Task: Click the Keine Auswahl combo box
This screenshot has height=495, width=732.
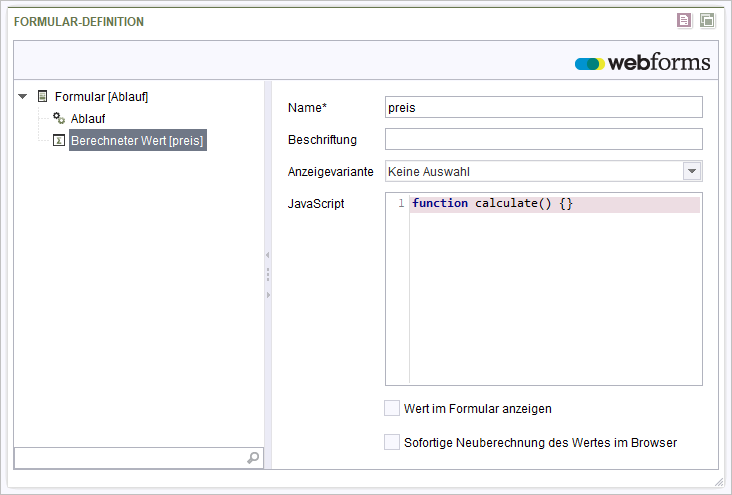Action: 543,171
